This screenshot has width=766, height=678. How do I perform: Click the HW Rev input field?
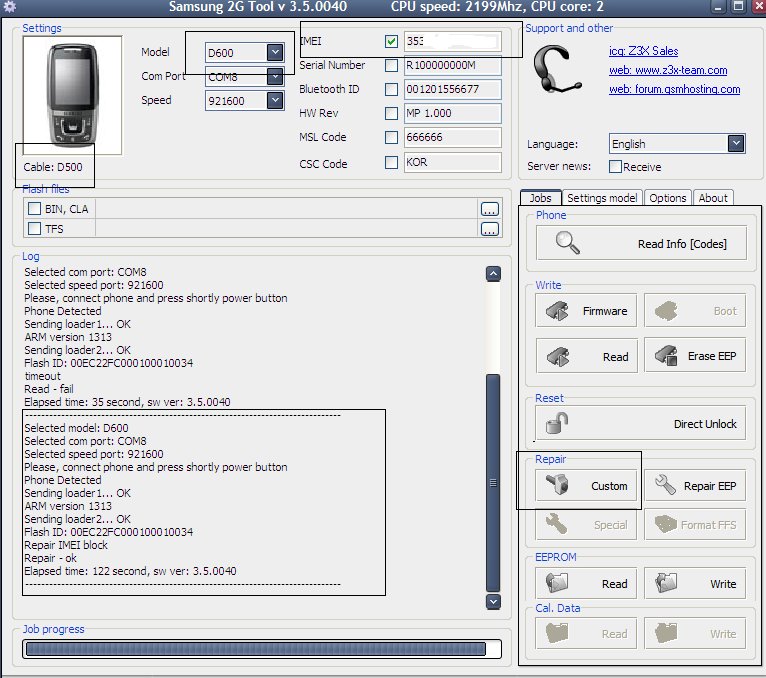click(452, 113)
